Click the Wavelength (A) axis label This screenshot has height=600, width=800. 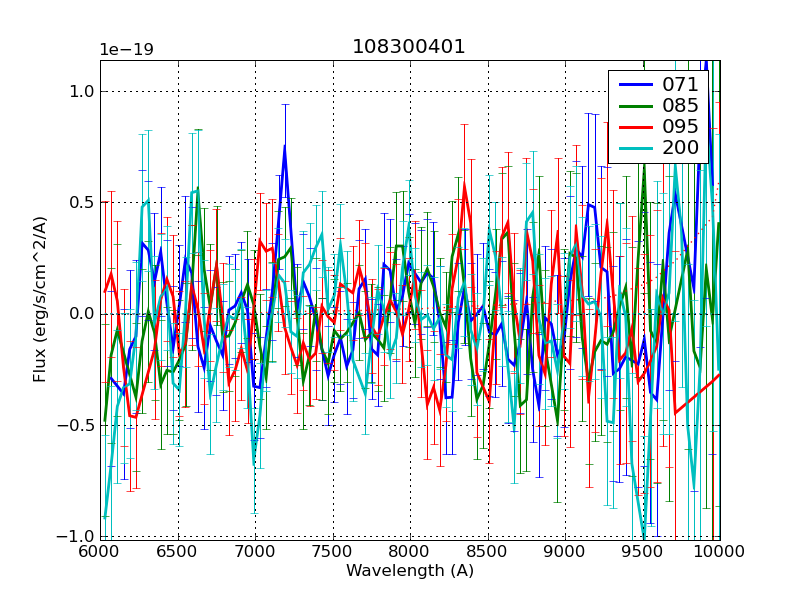click(409, 571)
